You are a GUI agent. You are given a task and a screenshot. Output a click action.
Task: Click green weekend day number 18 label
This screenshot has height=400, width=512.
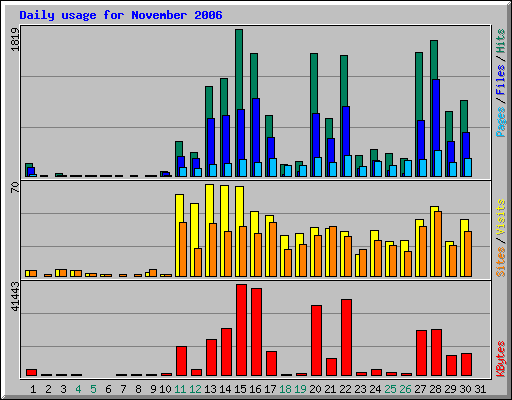[x=285, y=389]
